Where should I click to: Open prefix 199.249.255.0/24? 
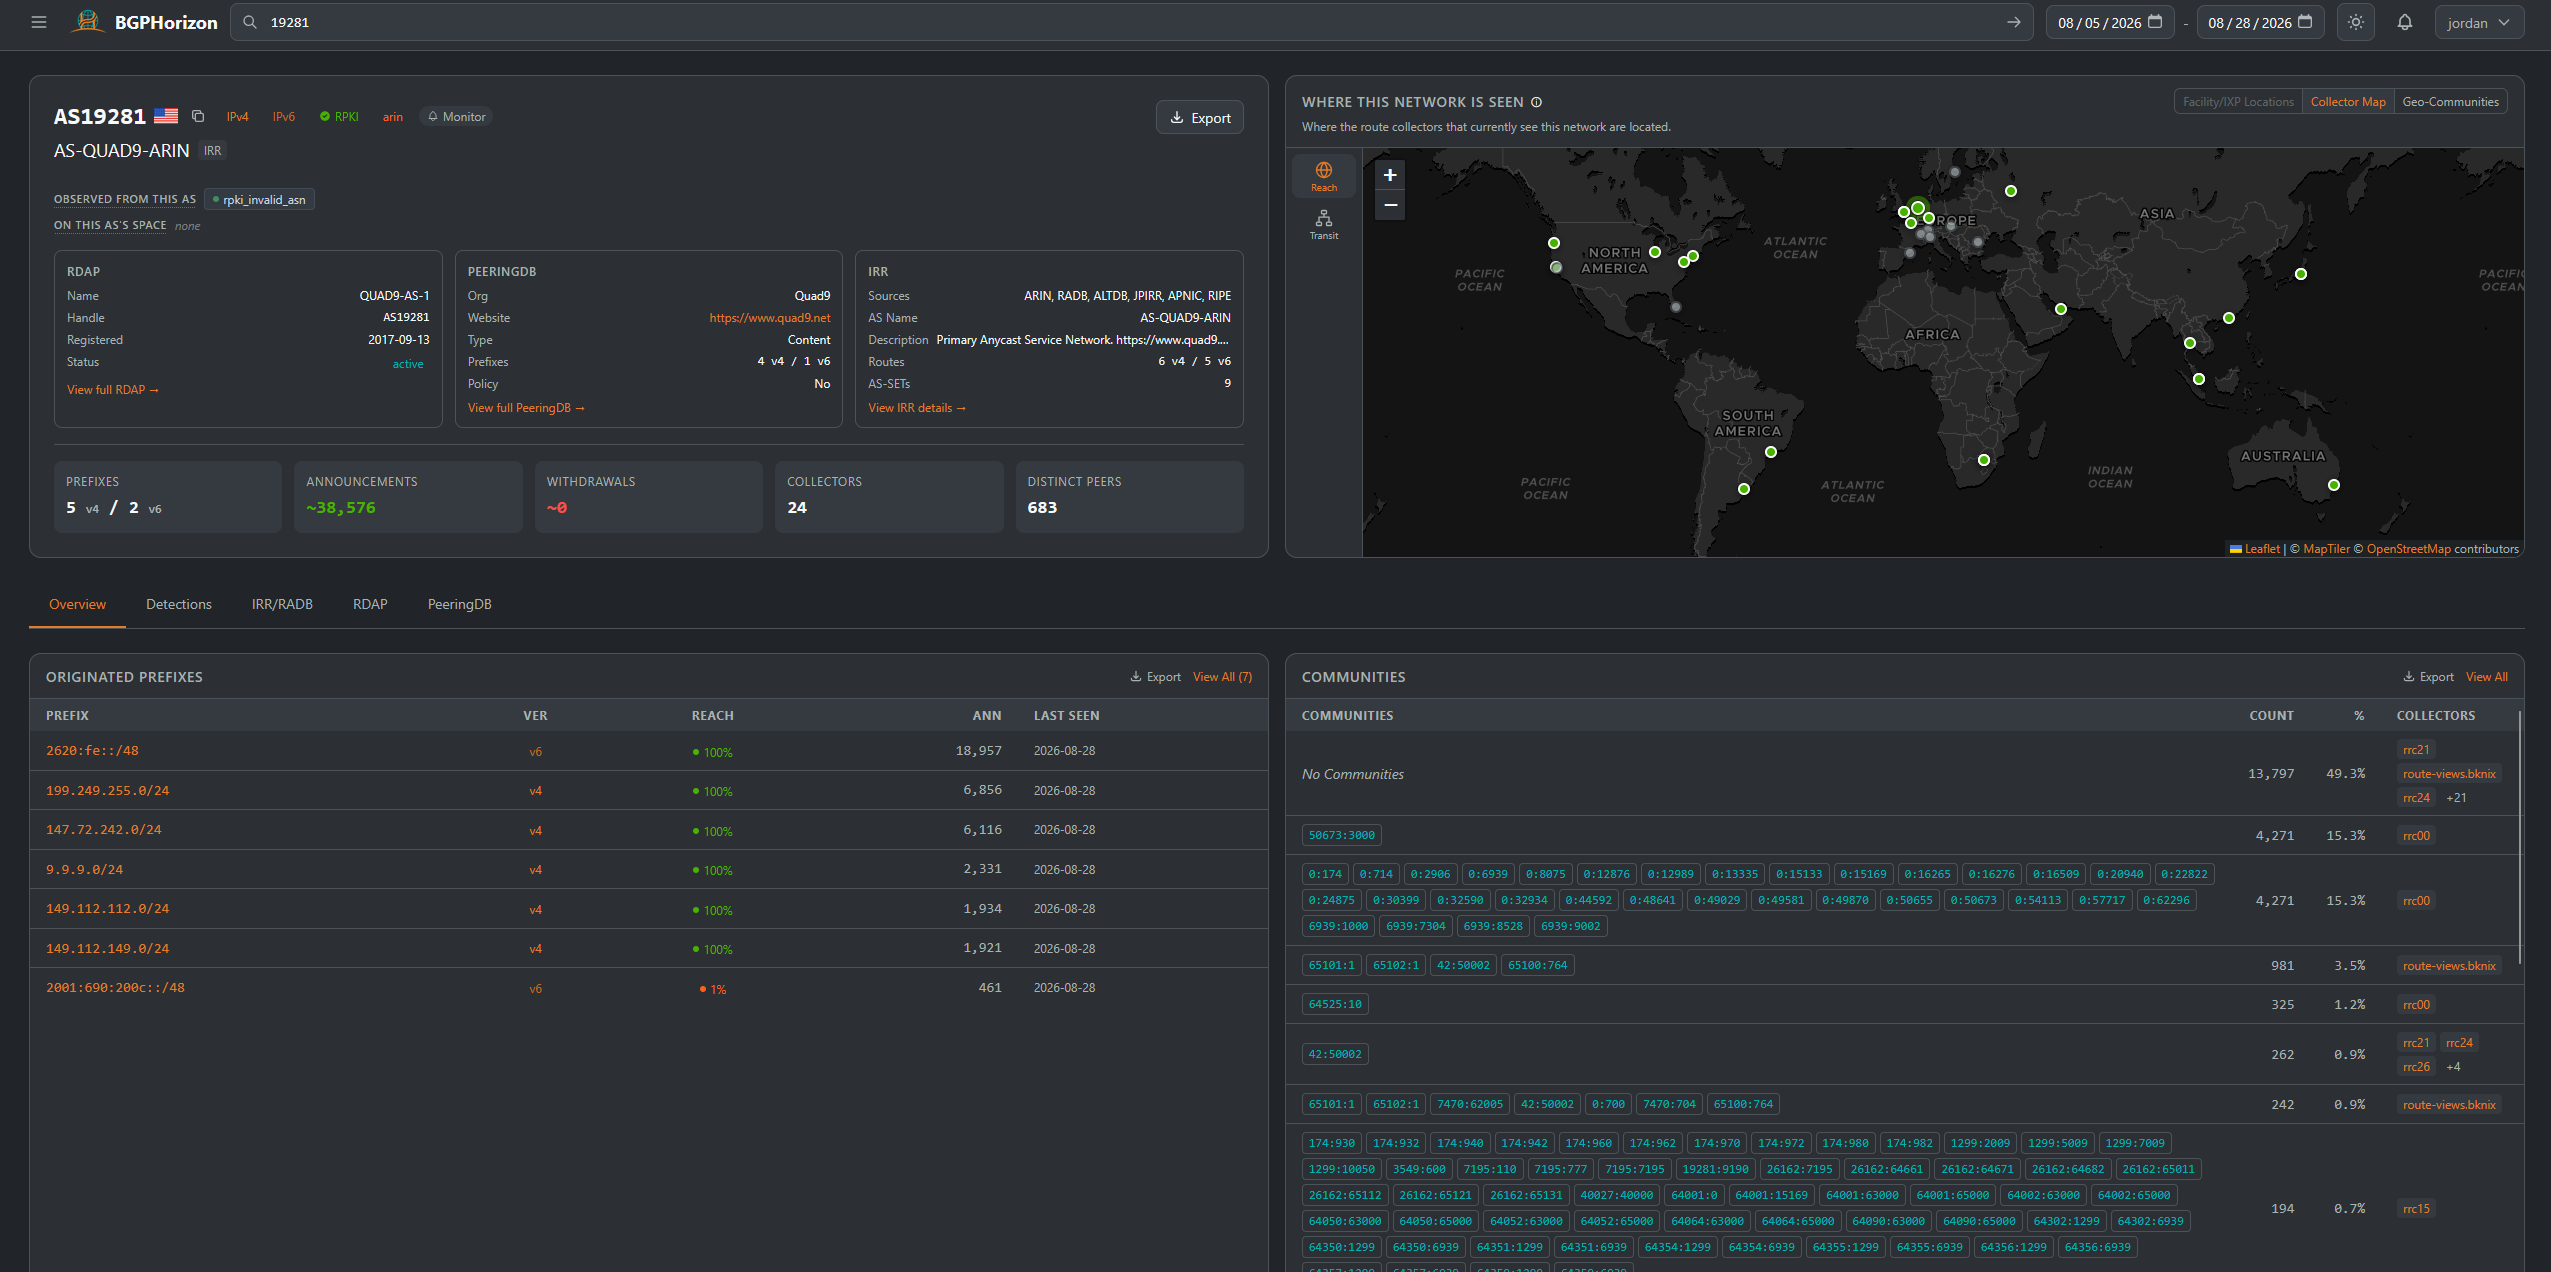107,791
